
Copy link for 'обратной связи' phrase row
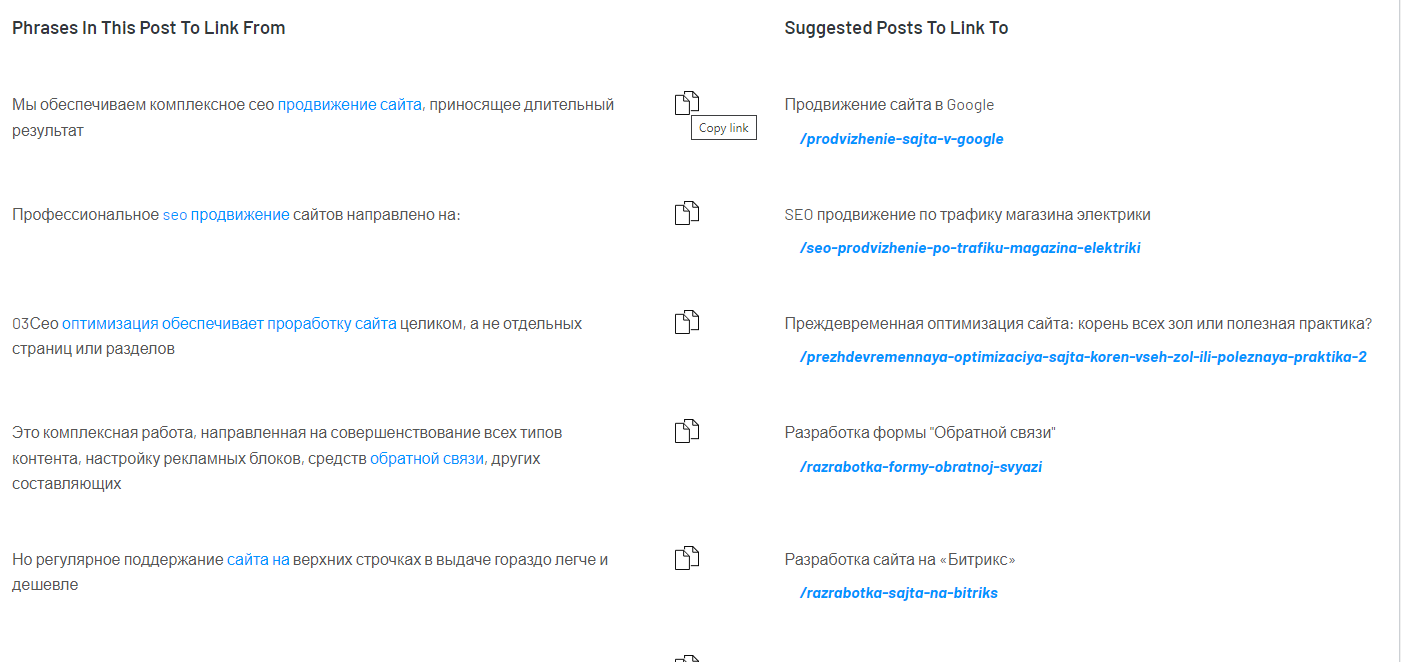[x=687, y=431]
